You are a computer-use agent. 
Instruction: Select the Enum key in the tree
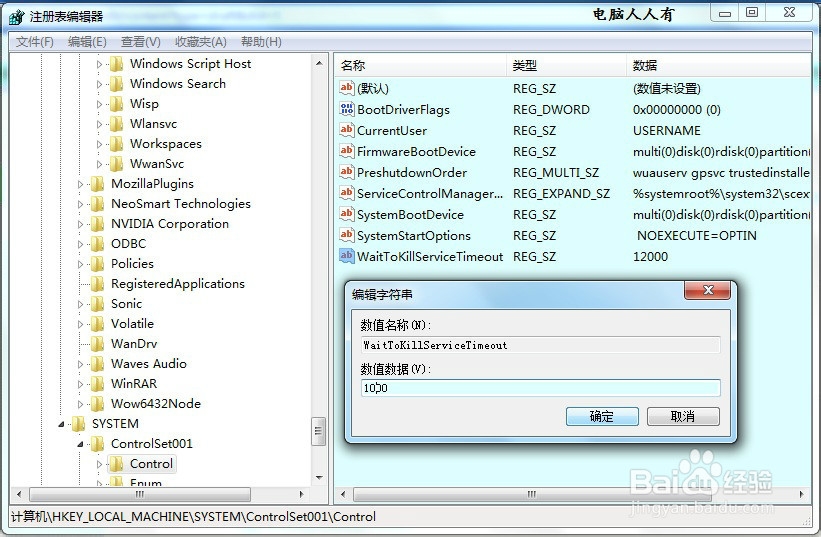[x=146, y=482]
